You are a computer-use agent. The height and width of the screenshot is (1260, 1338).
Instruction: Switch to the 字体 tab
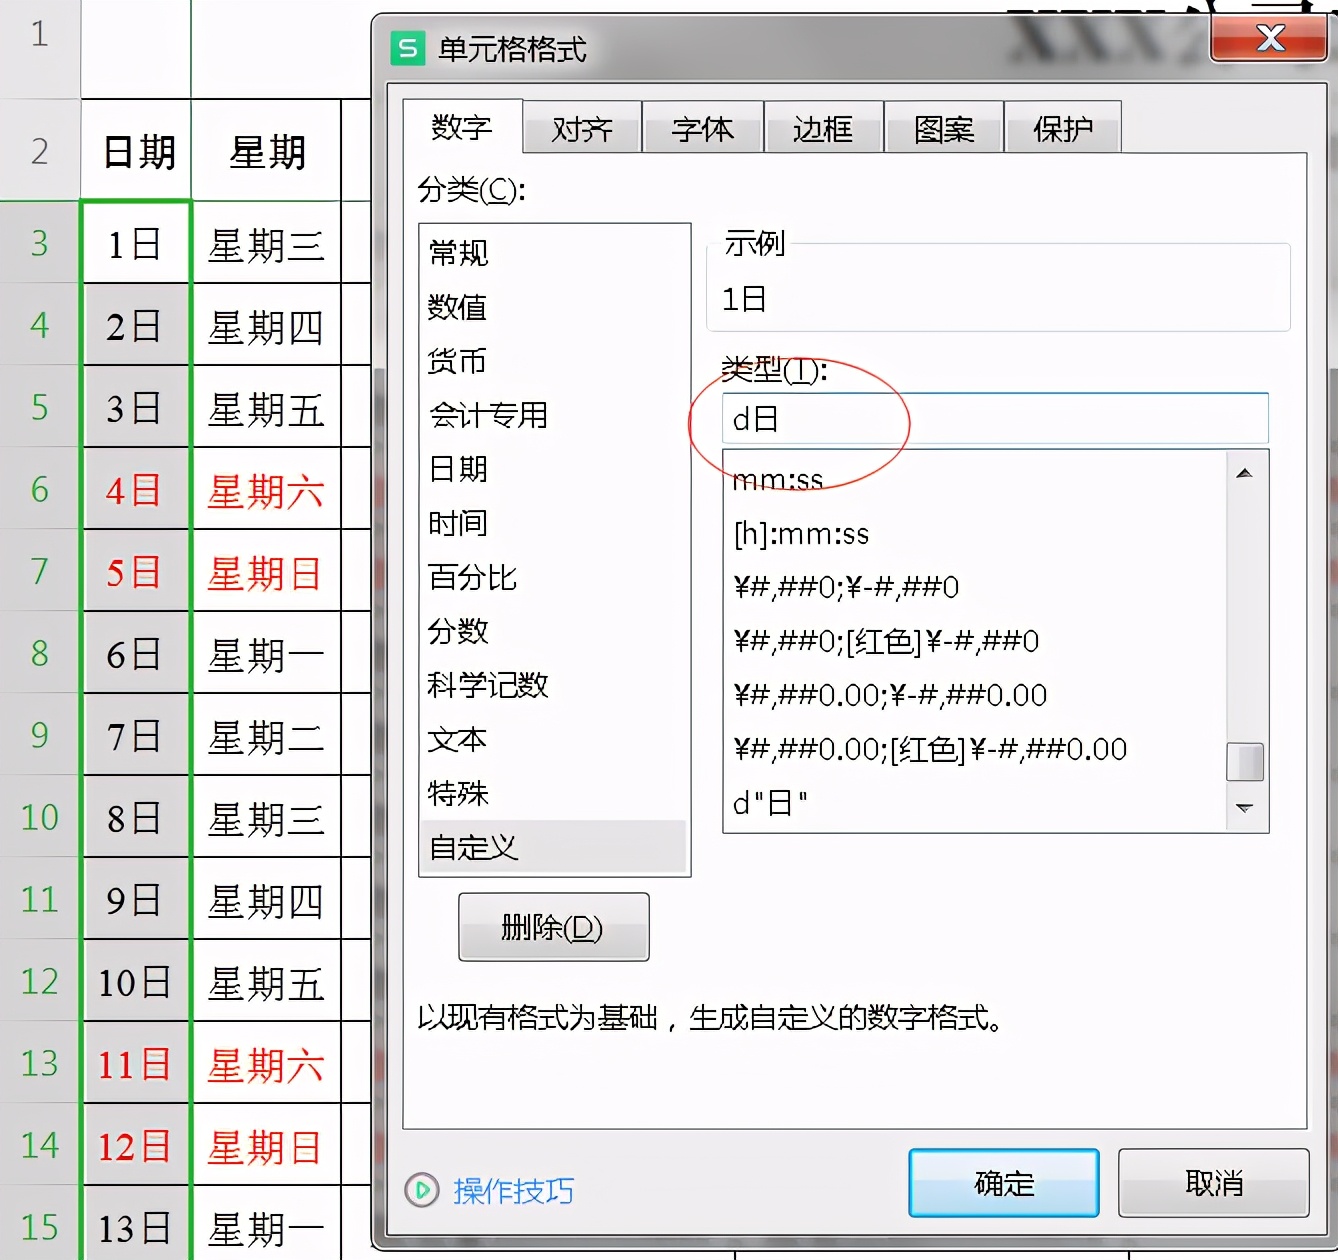point(702,128)
